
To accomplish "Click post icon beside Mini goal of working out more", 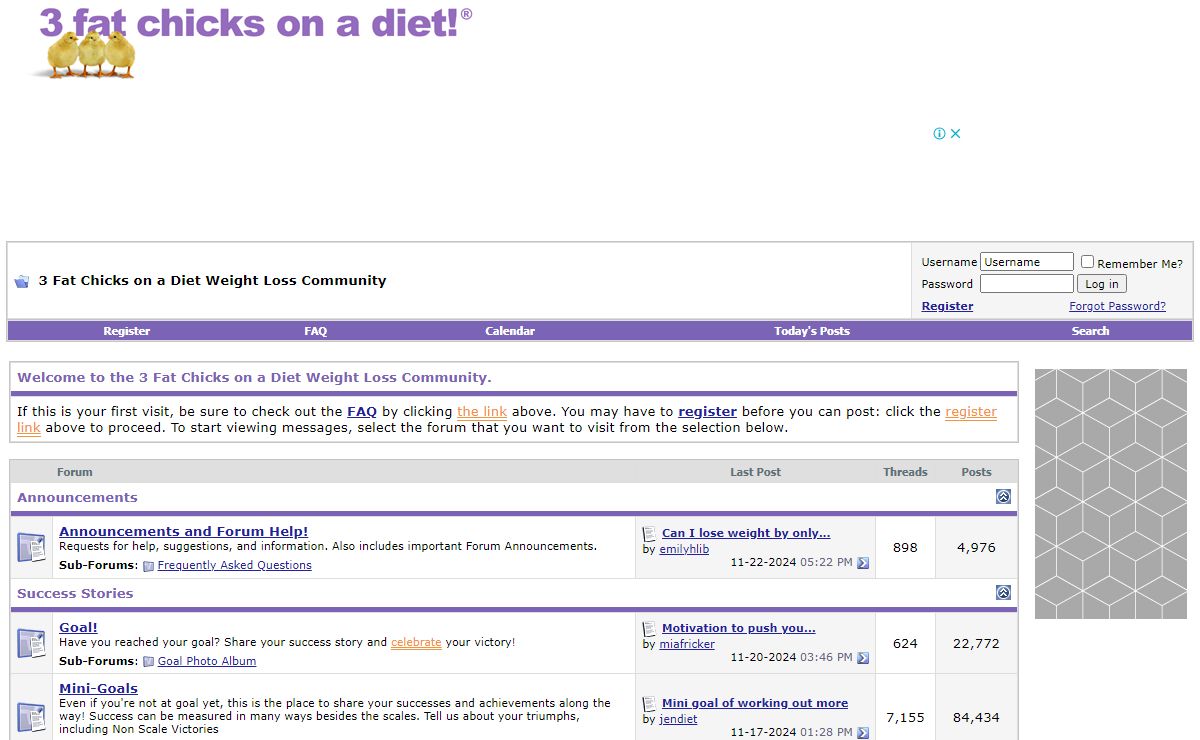I will (x=650, y=704).
